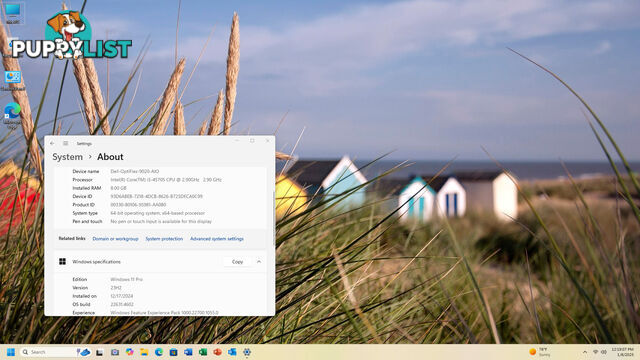Viewport: 640px width, 360px height.
Task: Open Microsoft Edge in the taskbar
Action: (159, 352)
